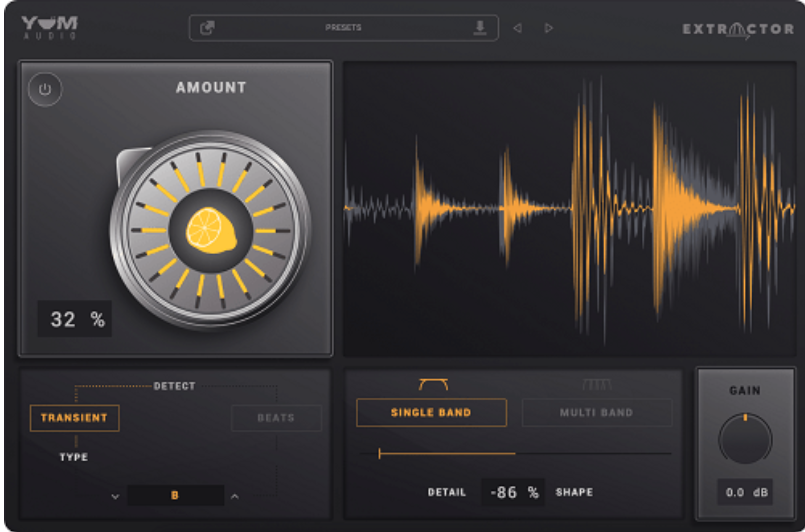Click the Yum Audio logo
Screen dimensions: 805x532
tap(49, 27)
